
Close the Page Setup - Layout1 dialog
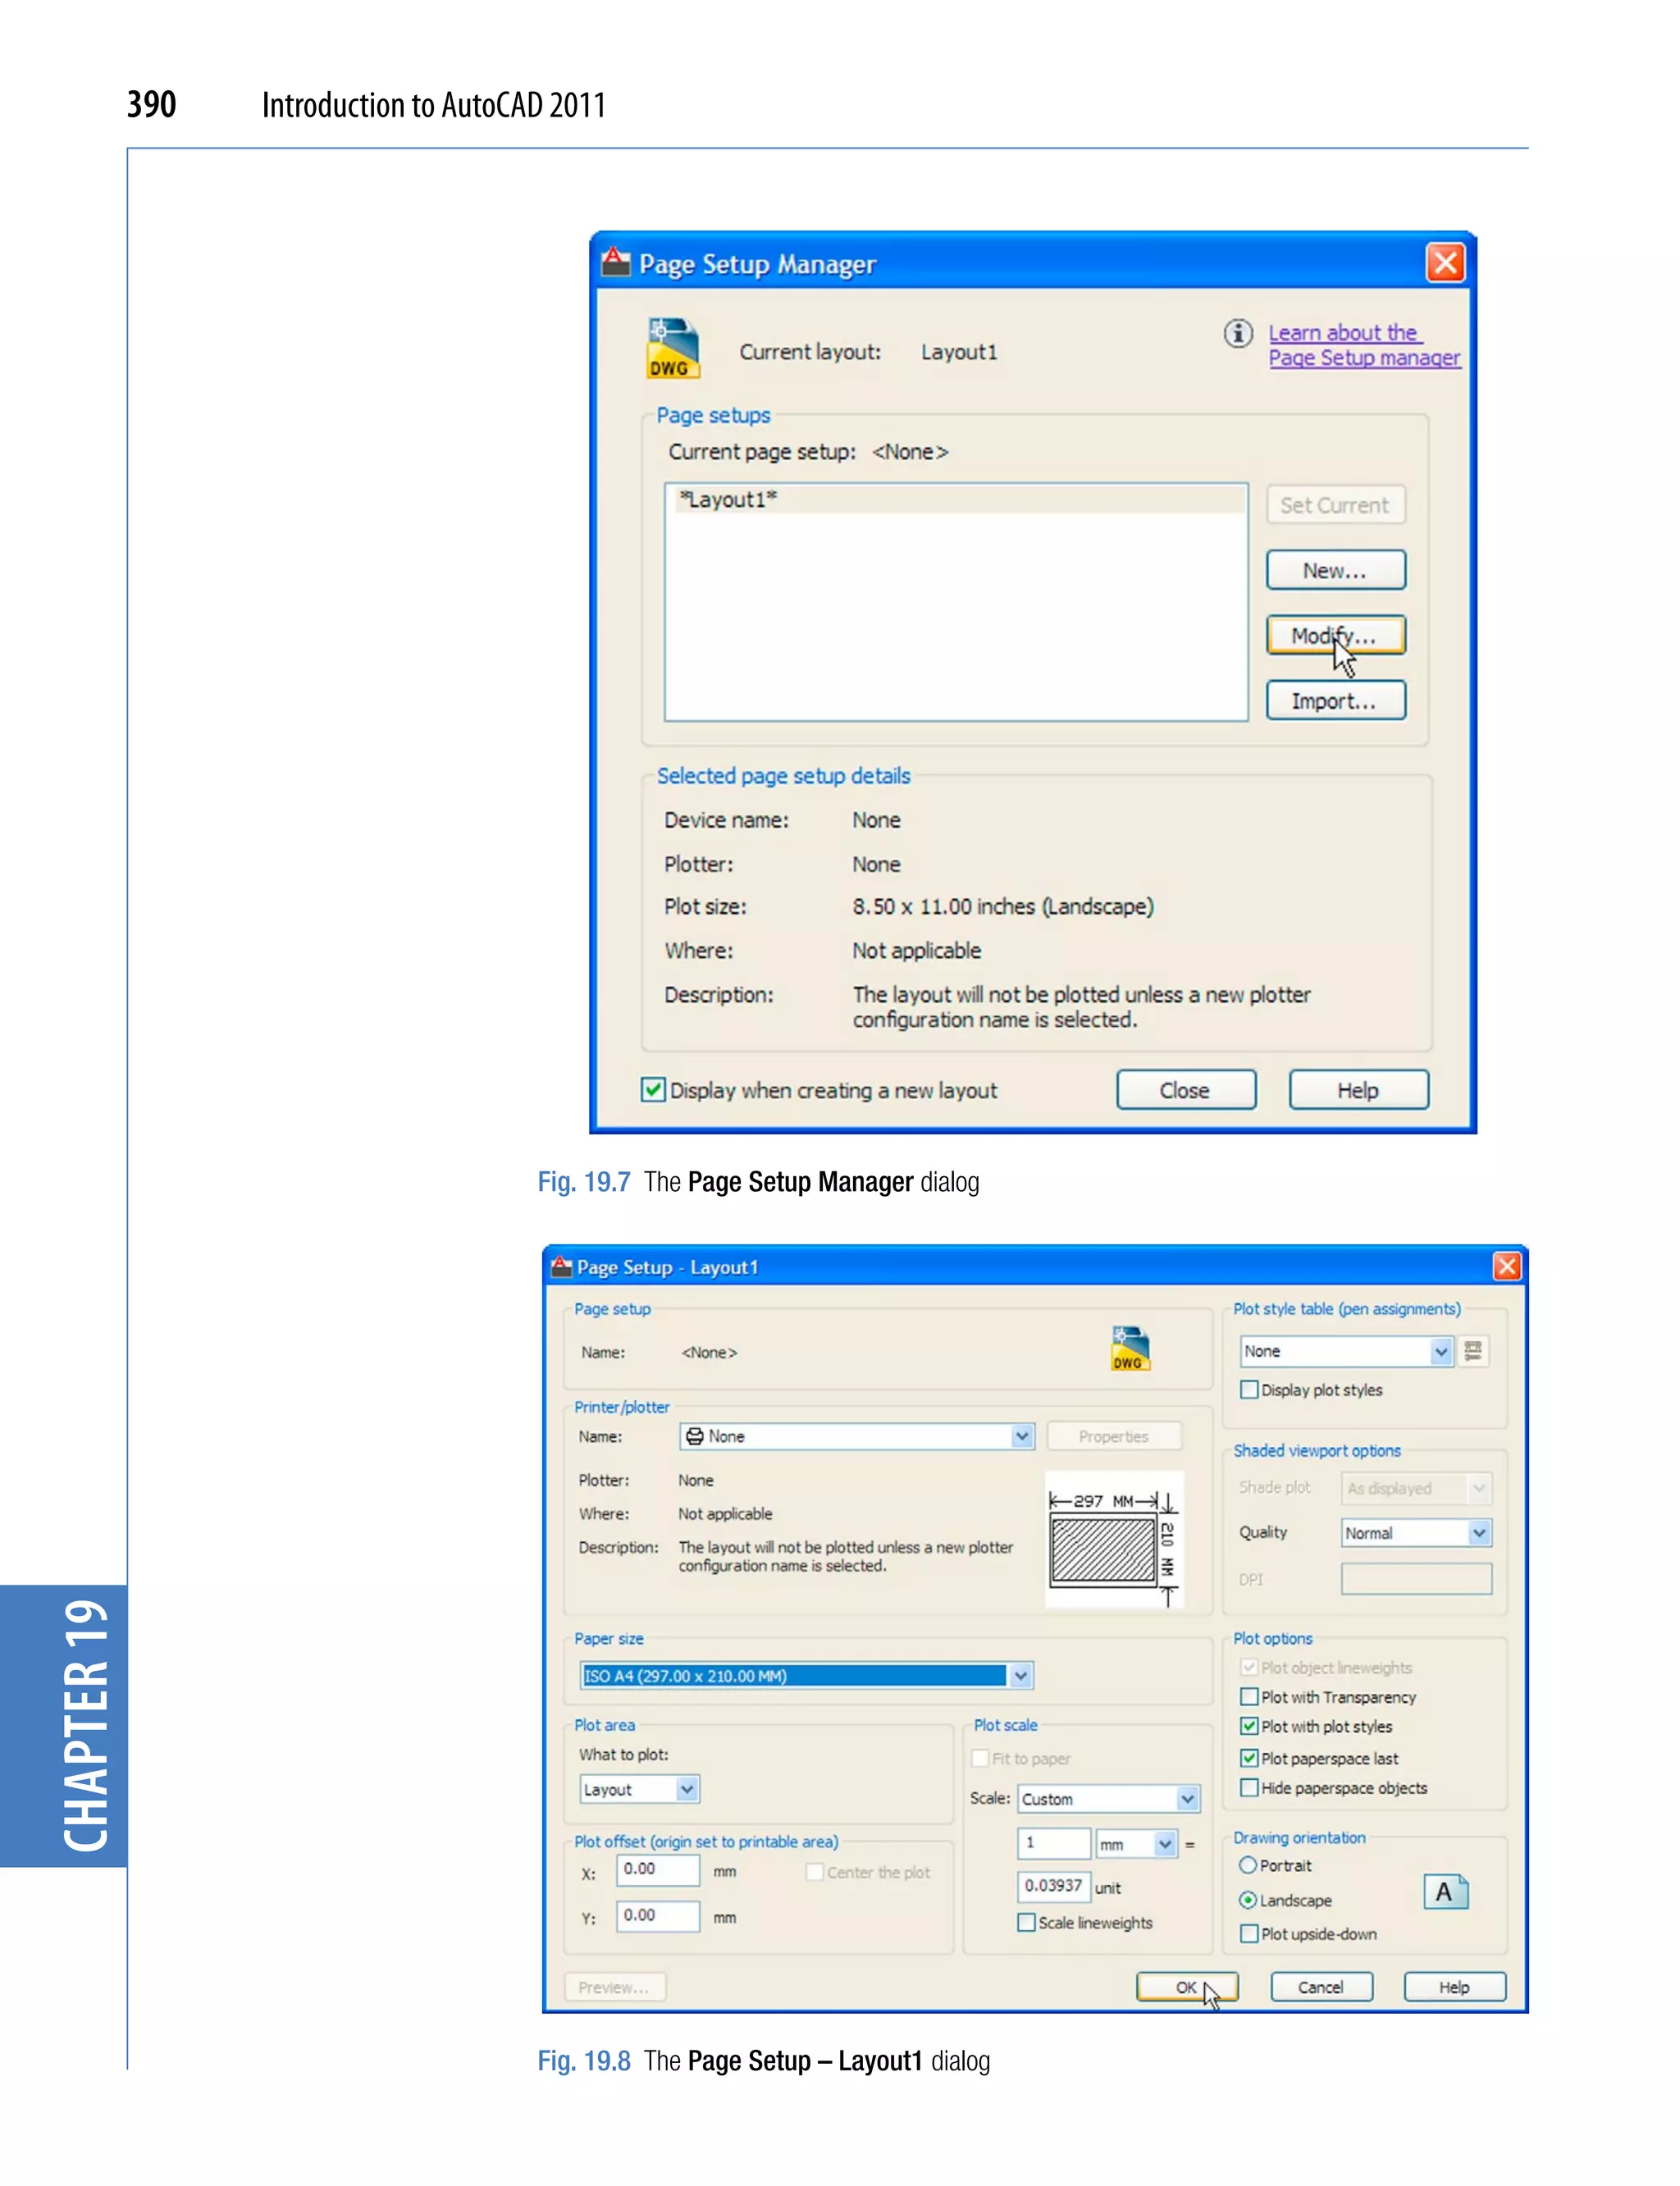[1506, 1266]
